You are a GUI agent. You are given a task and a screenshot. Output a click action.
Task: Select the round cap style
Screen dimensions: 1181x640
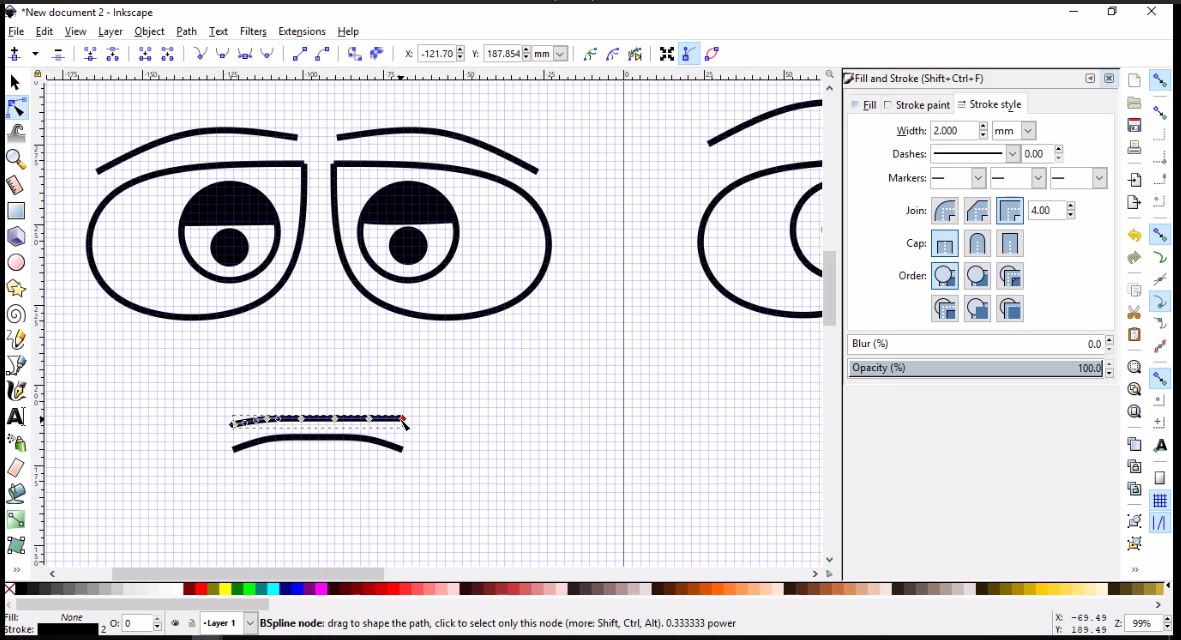point(977,243)
